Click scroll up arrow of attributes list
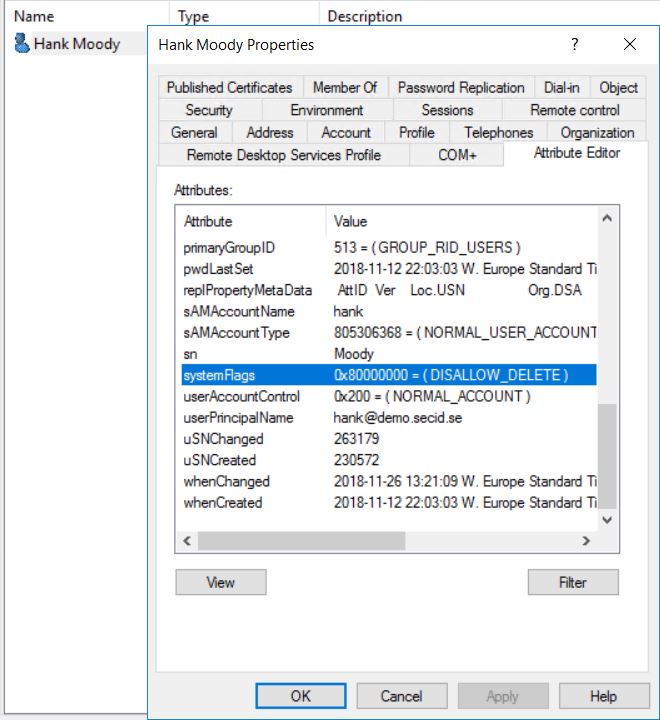Image resolution: width=660 pixels, height=720 pixels. (607, 218)
